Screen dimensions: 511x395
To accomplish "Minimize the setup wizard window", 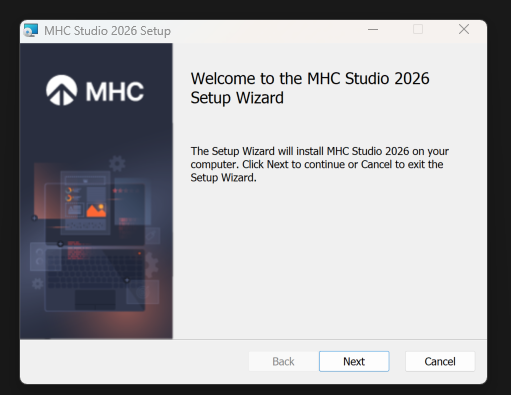I will click(373, 29).
